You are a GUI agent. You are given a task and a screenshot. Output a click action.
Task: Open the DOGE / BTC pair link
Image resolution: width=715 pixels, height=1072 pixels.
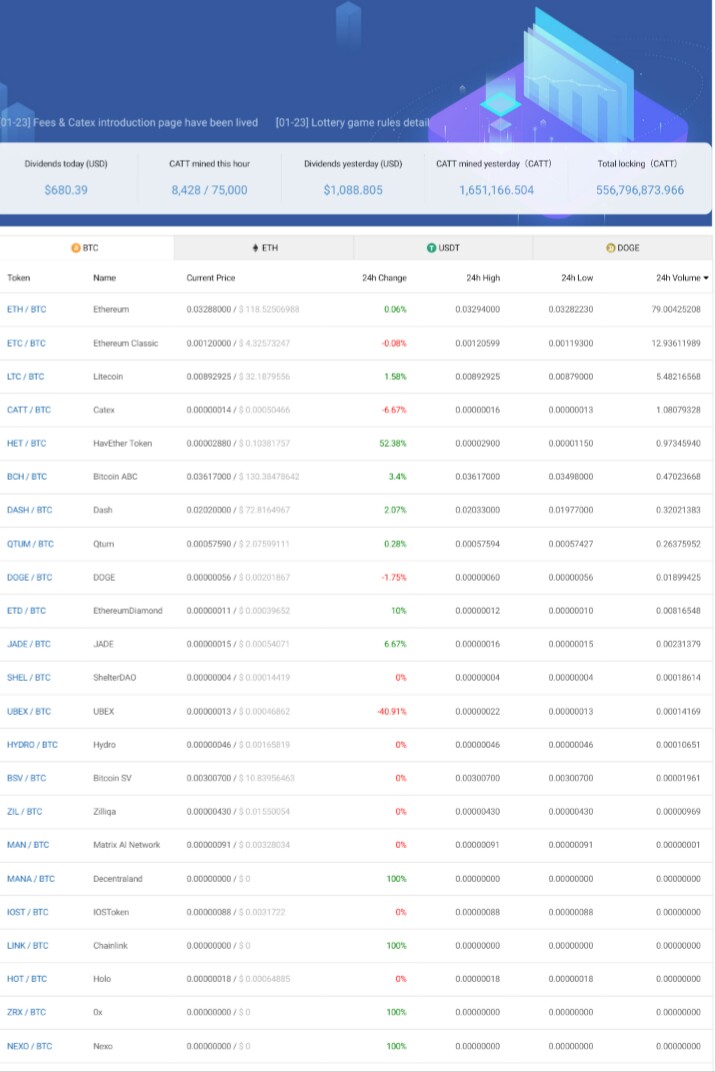(29, 577)
